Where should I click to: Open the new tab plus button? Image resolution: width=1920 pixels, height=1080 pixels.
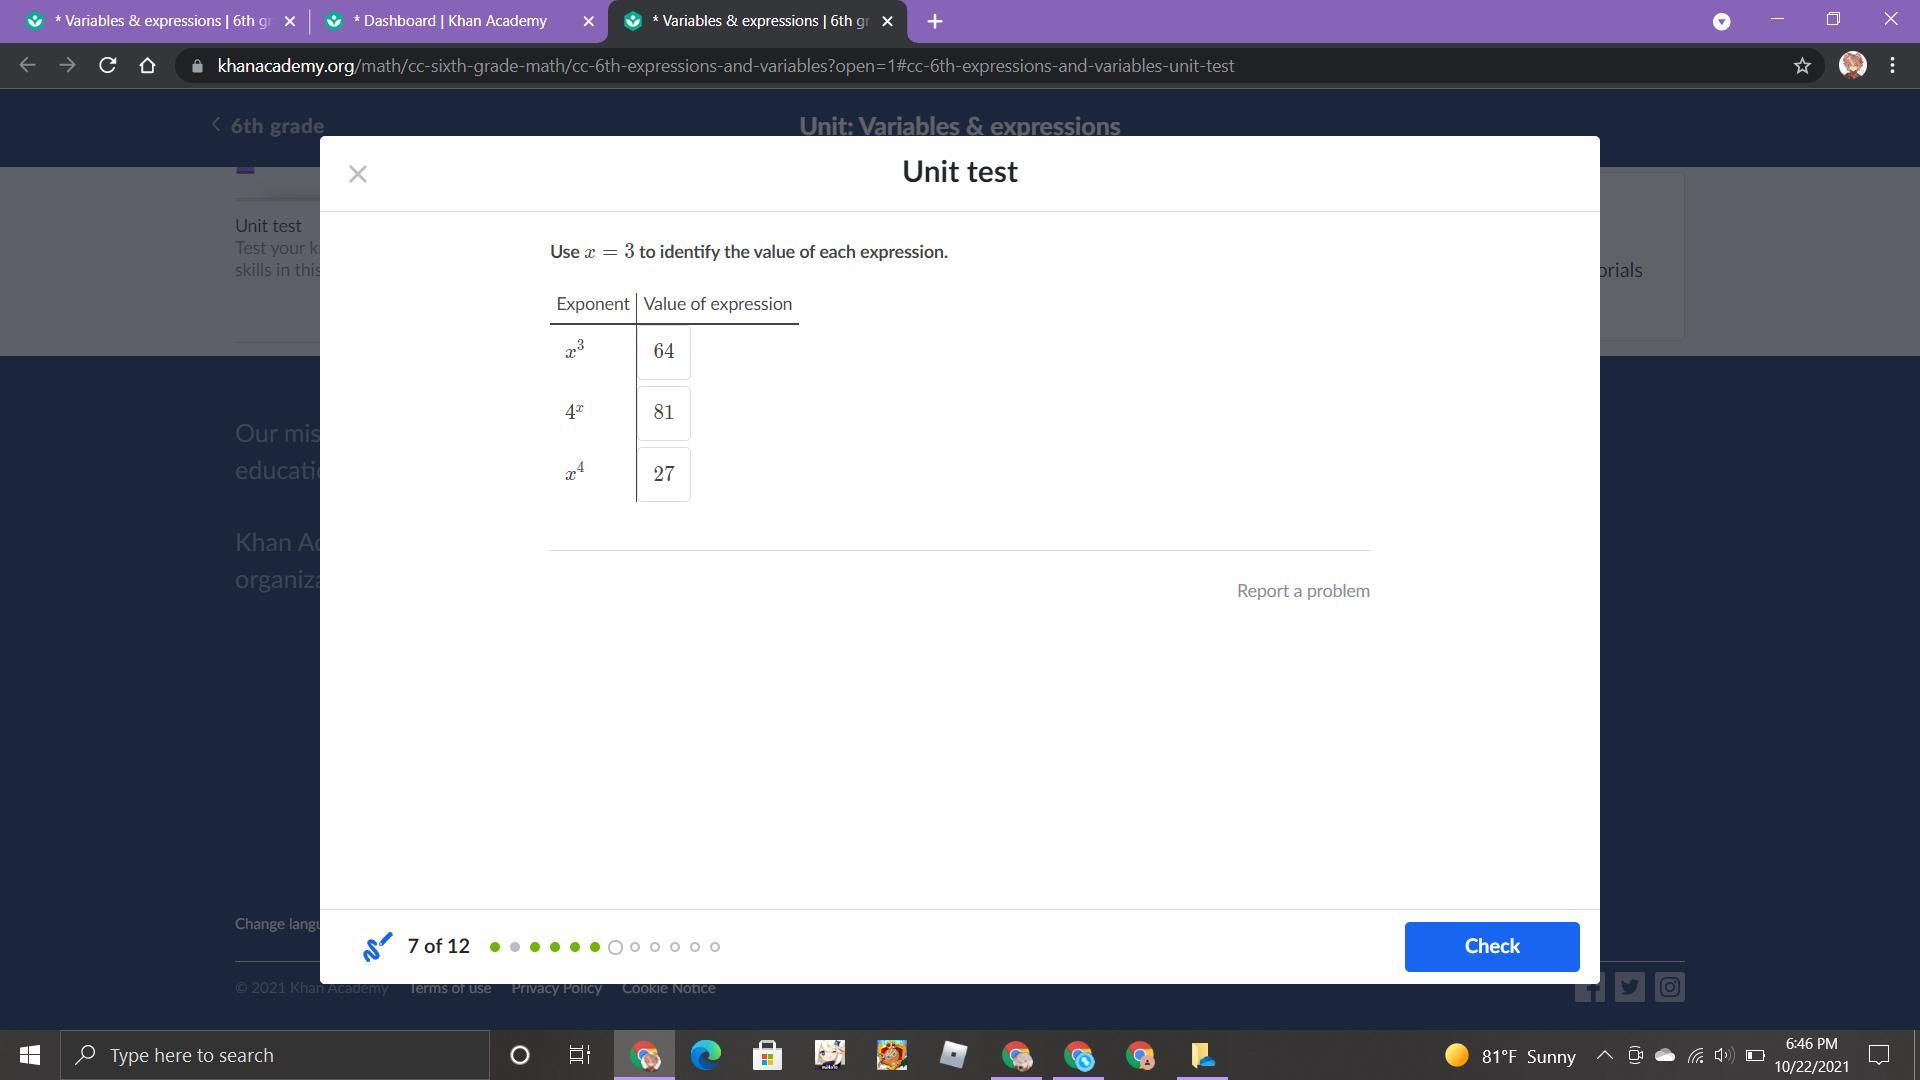[x=934, y=21]
